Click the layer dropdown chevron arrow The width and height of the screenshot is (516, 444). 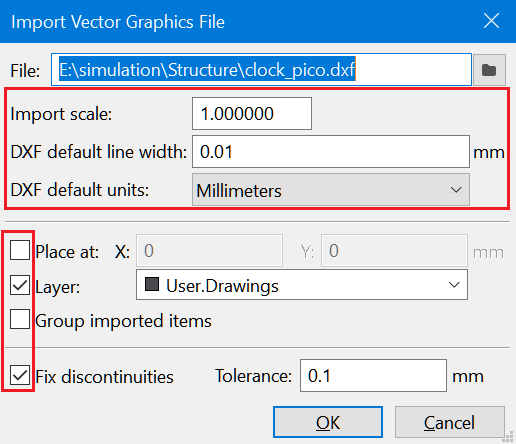coord(454,285)
